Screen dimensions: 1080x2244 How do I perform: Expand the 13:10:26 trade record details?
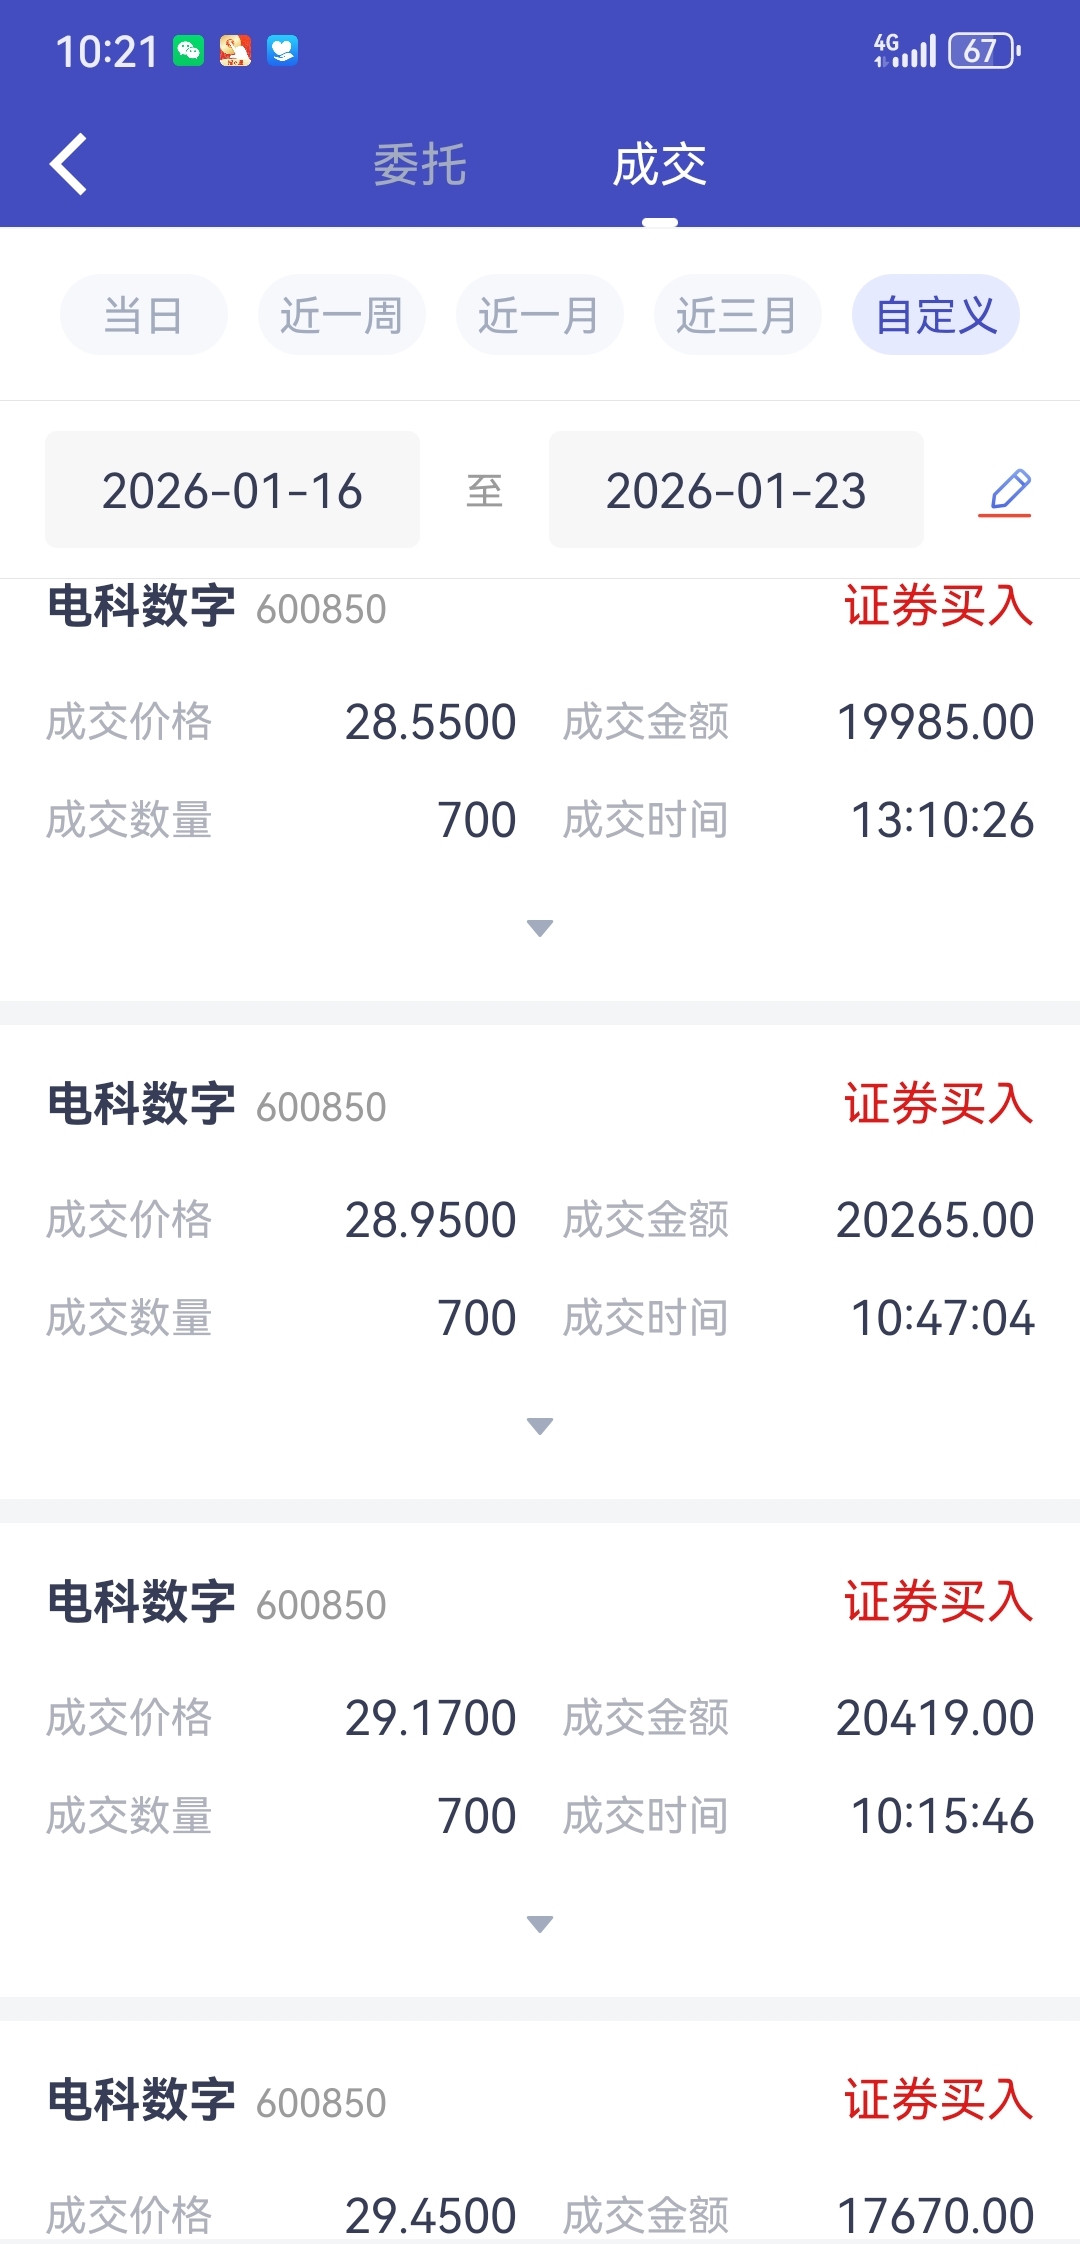pos(540,928)
